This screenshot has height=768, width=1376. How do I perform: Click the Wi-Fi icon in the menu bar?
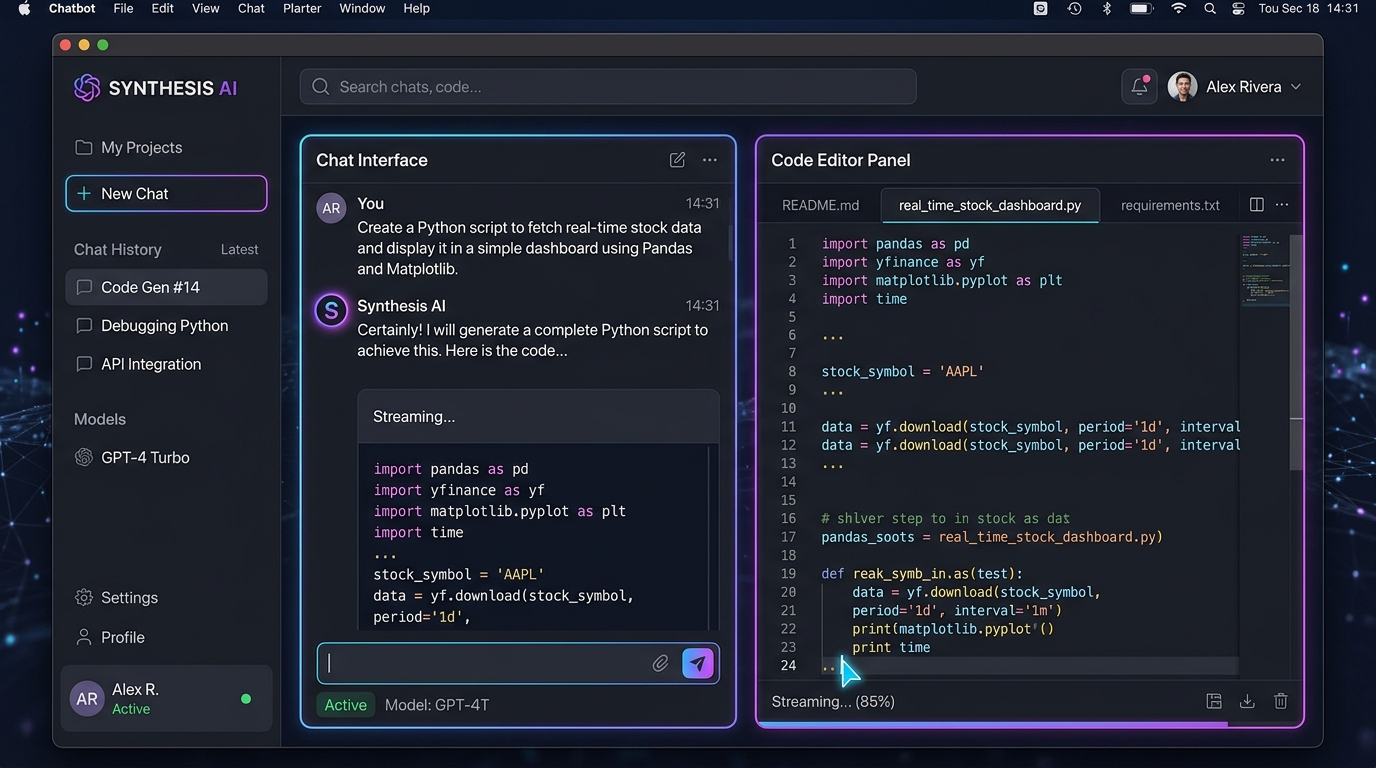click(x=1178, y=8)
